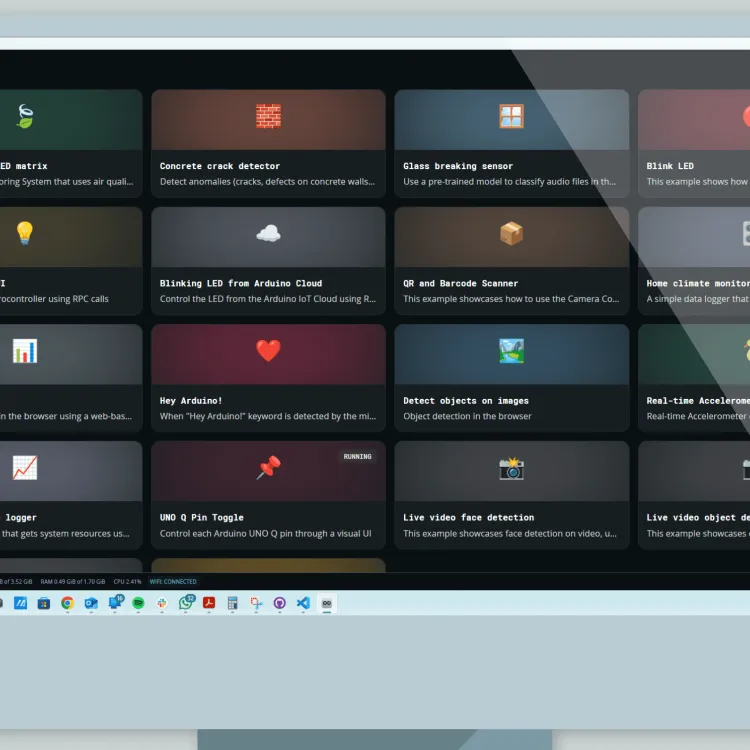The width and height of the screenshot is (750, 750).
Task: Open the Blink LED example
Action: pyautogui.click(x=694, y=143)
